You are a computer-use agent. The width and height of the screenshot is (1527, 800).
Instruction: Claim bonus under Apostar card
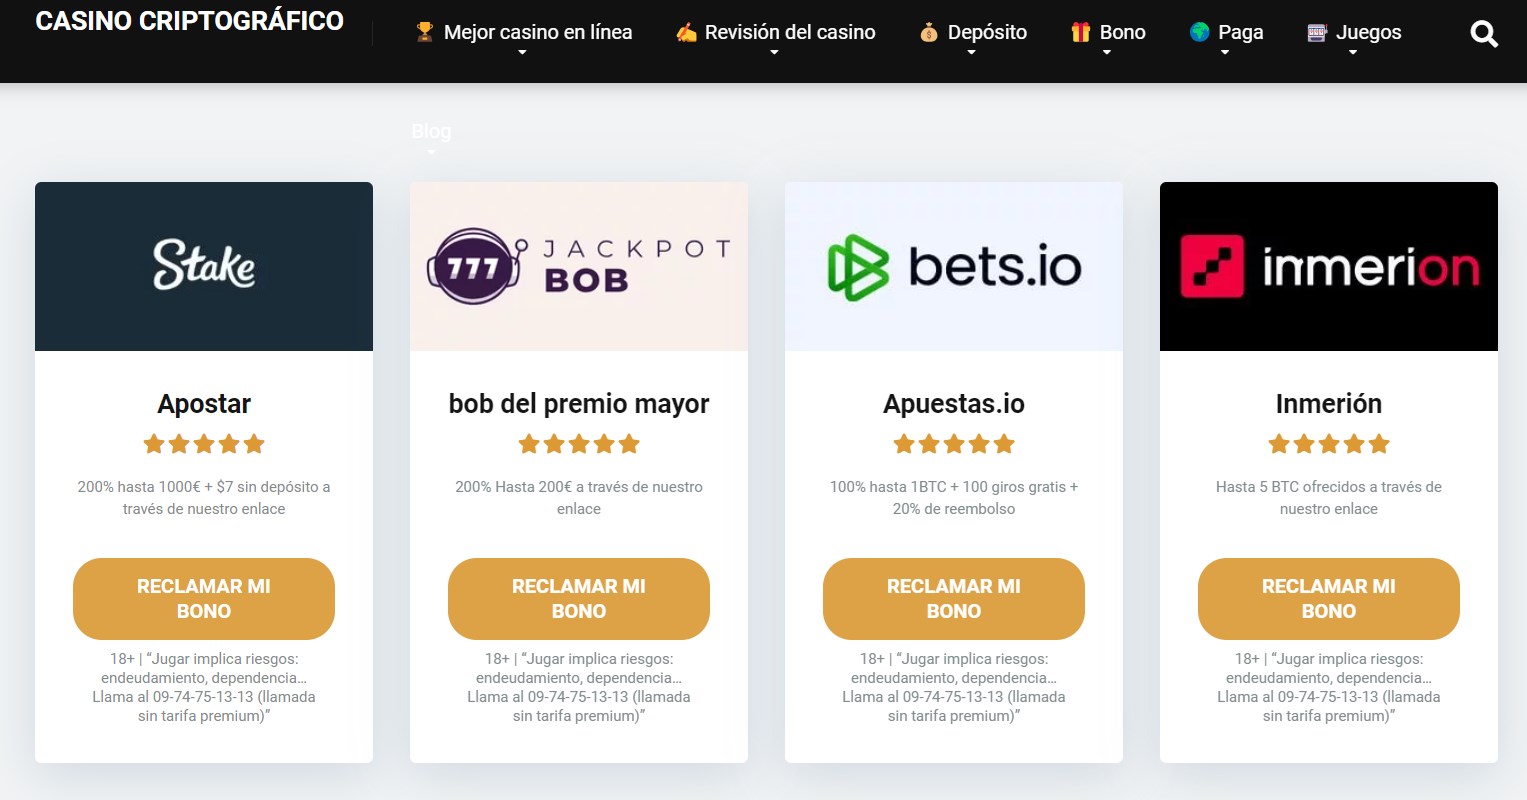(204, 599)
